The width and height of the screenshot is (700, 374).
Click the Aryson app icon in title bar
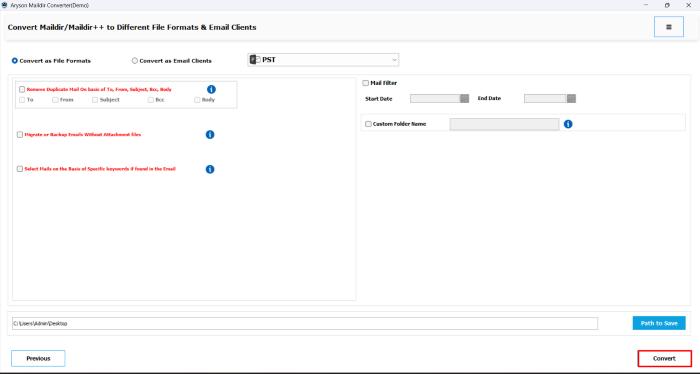[4, 5]
